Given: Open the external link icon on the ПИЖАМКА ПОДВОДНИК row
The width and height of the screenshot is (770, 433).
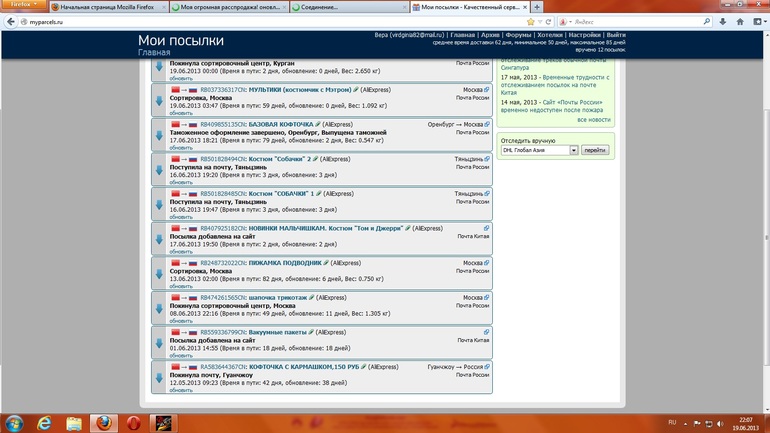Looking at the screenshot, I should click(487, 263).
